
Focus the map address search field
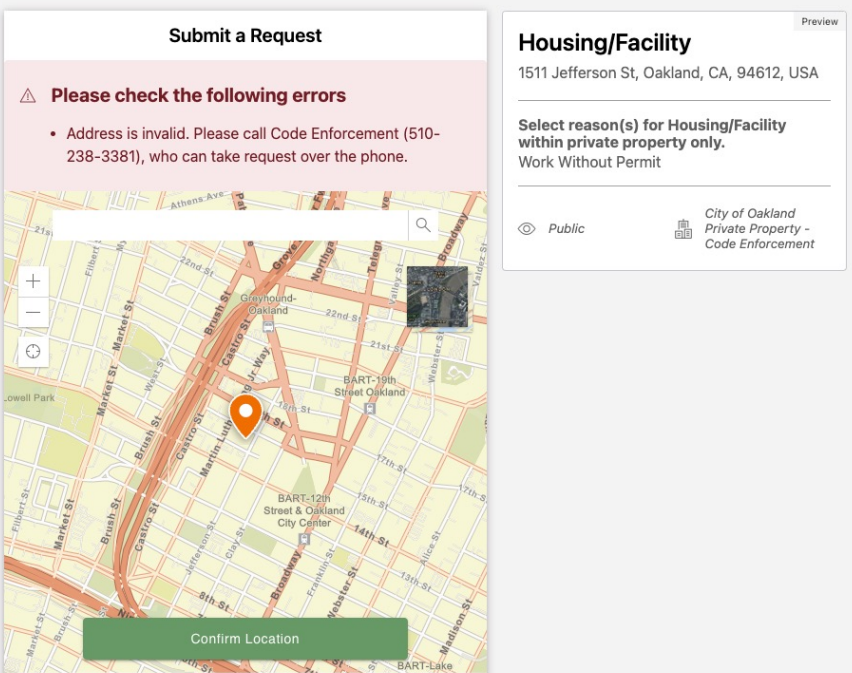click(230, 225)
